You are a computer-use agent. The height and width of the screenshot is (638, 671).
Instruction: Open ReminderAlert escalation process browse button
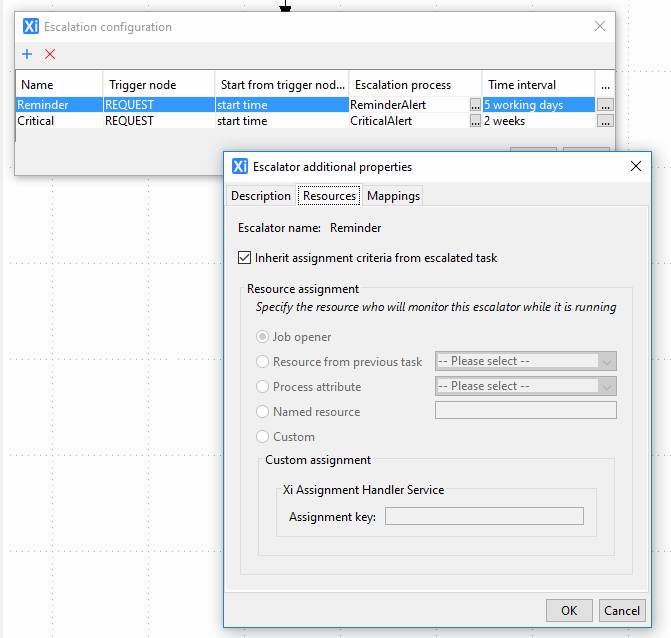click(474, 105)
